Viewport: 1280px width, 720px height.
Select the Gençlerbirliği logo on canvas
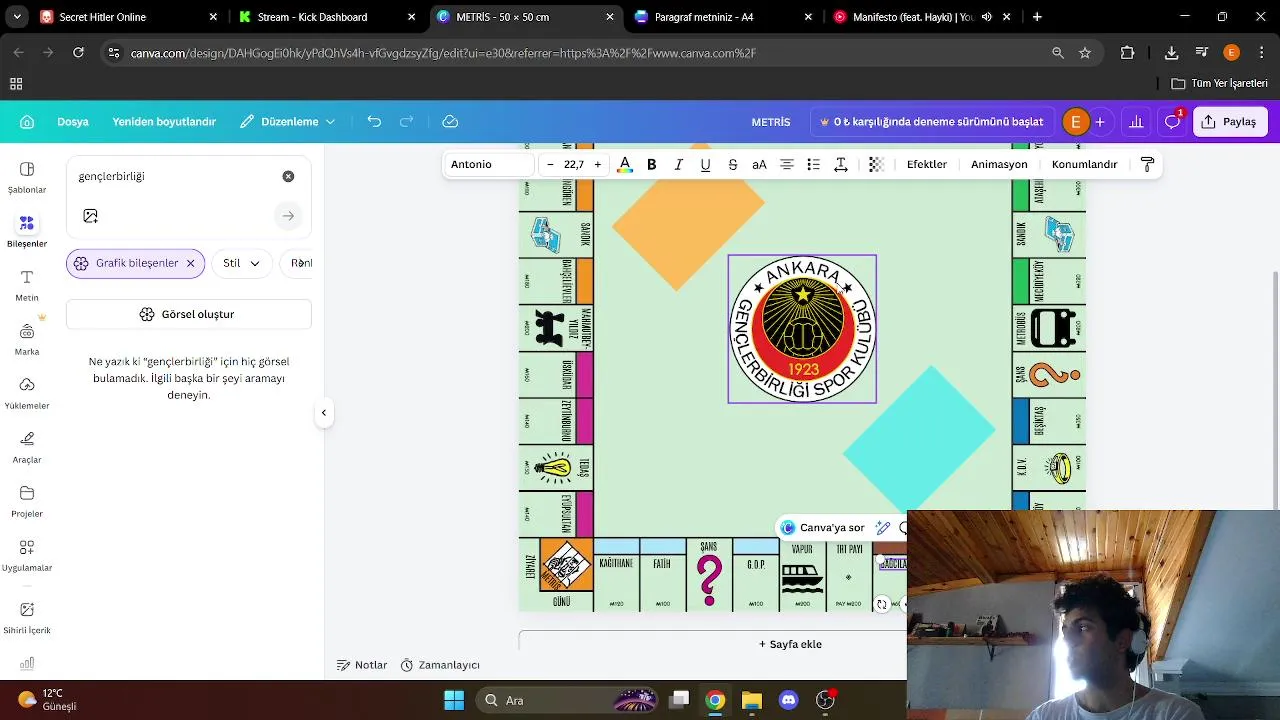point(803,329)
